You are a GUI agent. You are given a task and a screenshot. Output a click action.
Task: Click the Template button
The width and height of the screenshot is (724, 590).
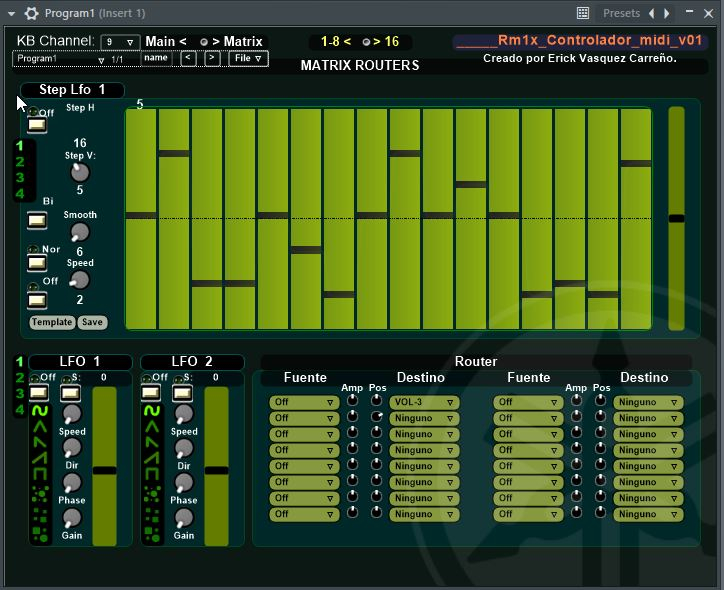point(52,323)
